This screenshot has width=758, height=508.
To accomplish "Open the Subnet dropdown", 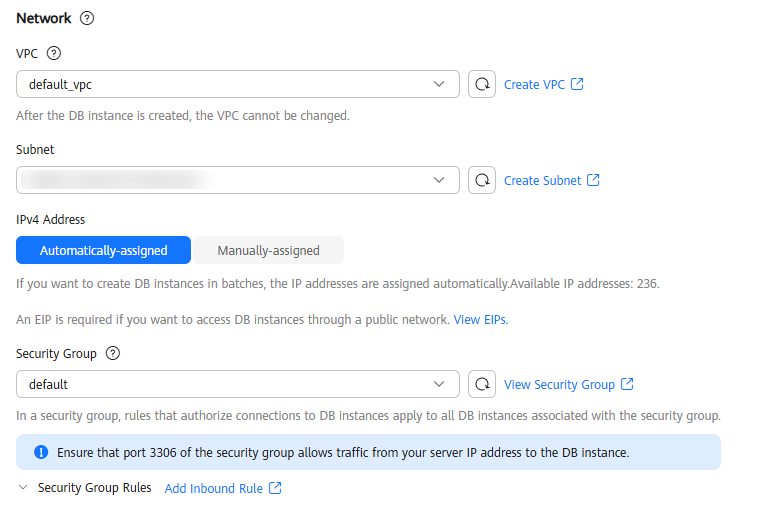I will click(238, 181).
